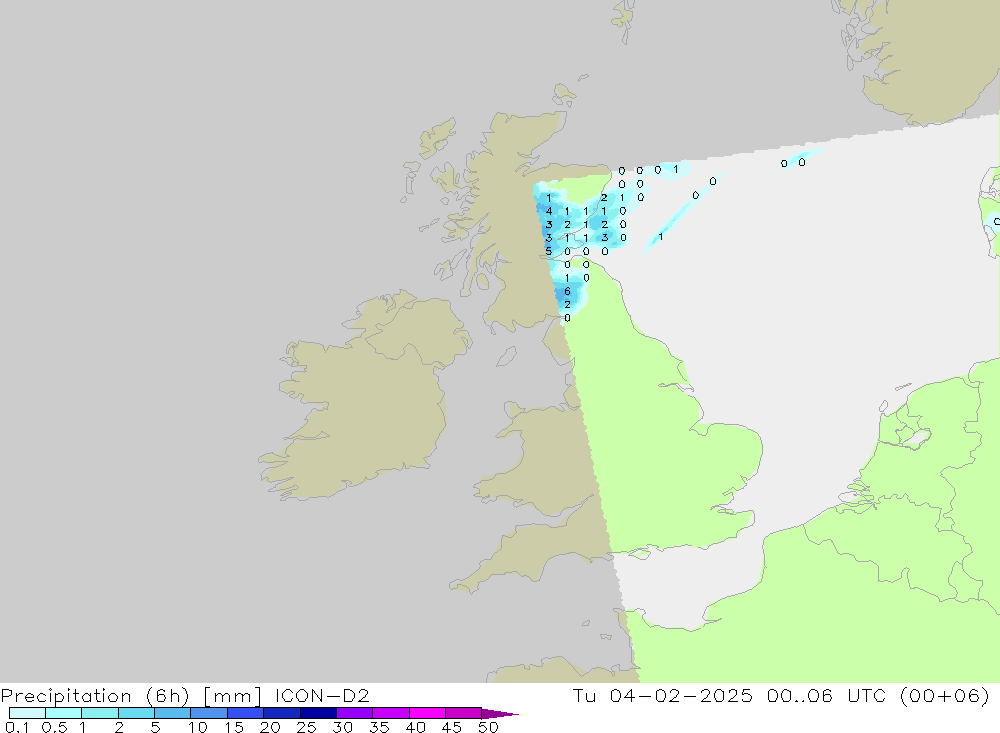Image resolution: width=1000 pixels, height=733 pixels.
Task: Click the precipitation value 6 on the map
Action: pyautogui.click(x=567, y=291)
